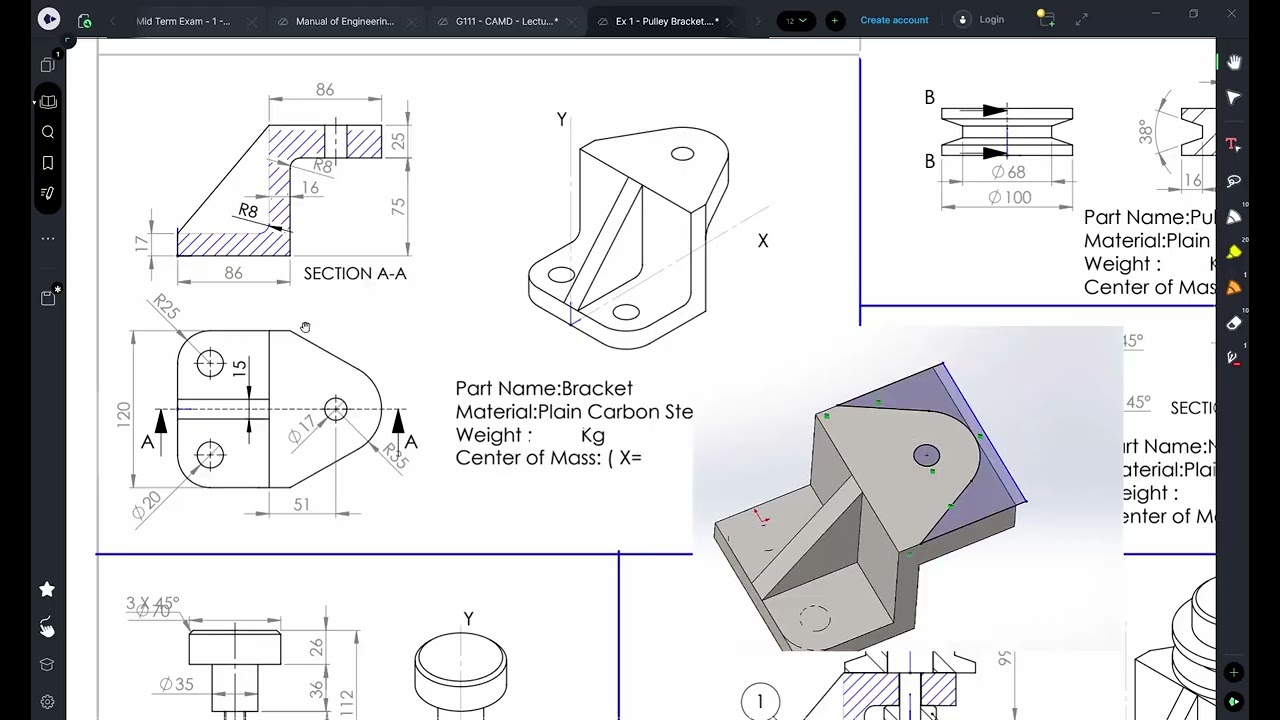The image size is (1280, 720).
Task: Switch to Mid Term Exam tab
Action: point(183,21)
